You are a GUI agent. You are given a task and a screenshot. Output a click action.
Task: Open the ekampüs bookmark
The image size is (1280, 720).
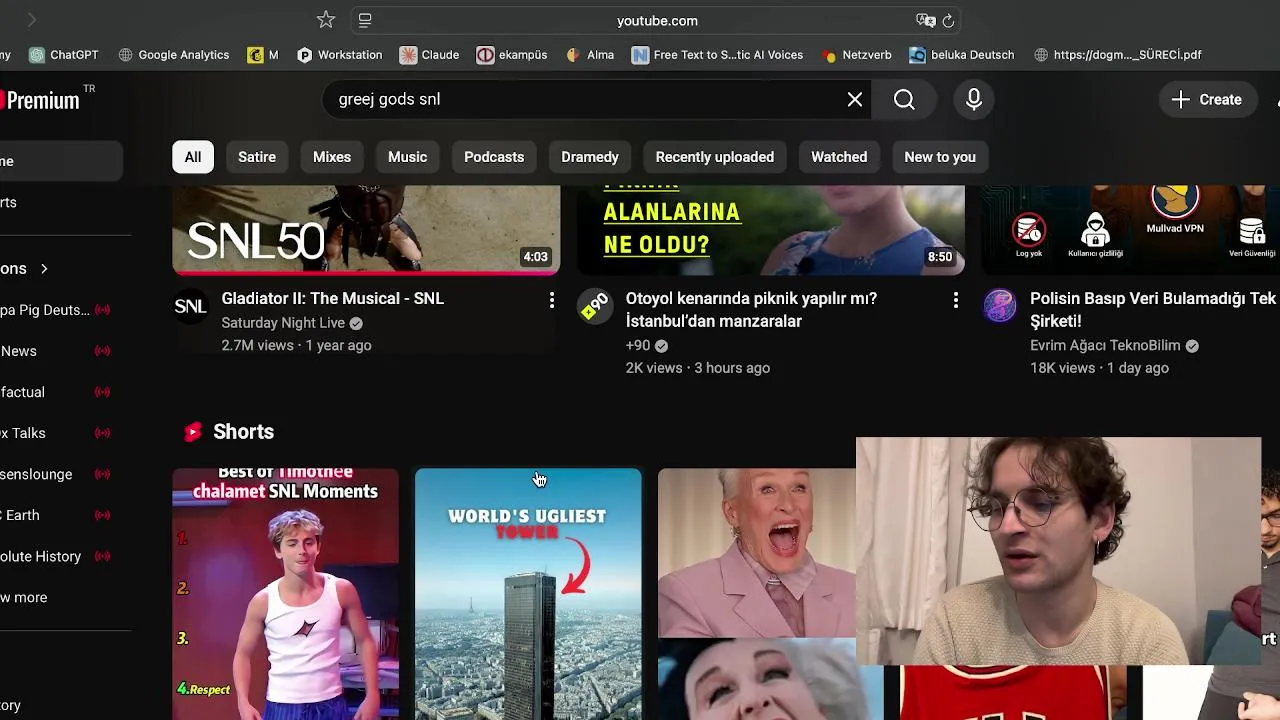tap(512, 55)
